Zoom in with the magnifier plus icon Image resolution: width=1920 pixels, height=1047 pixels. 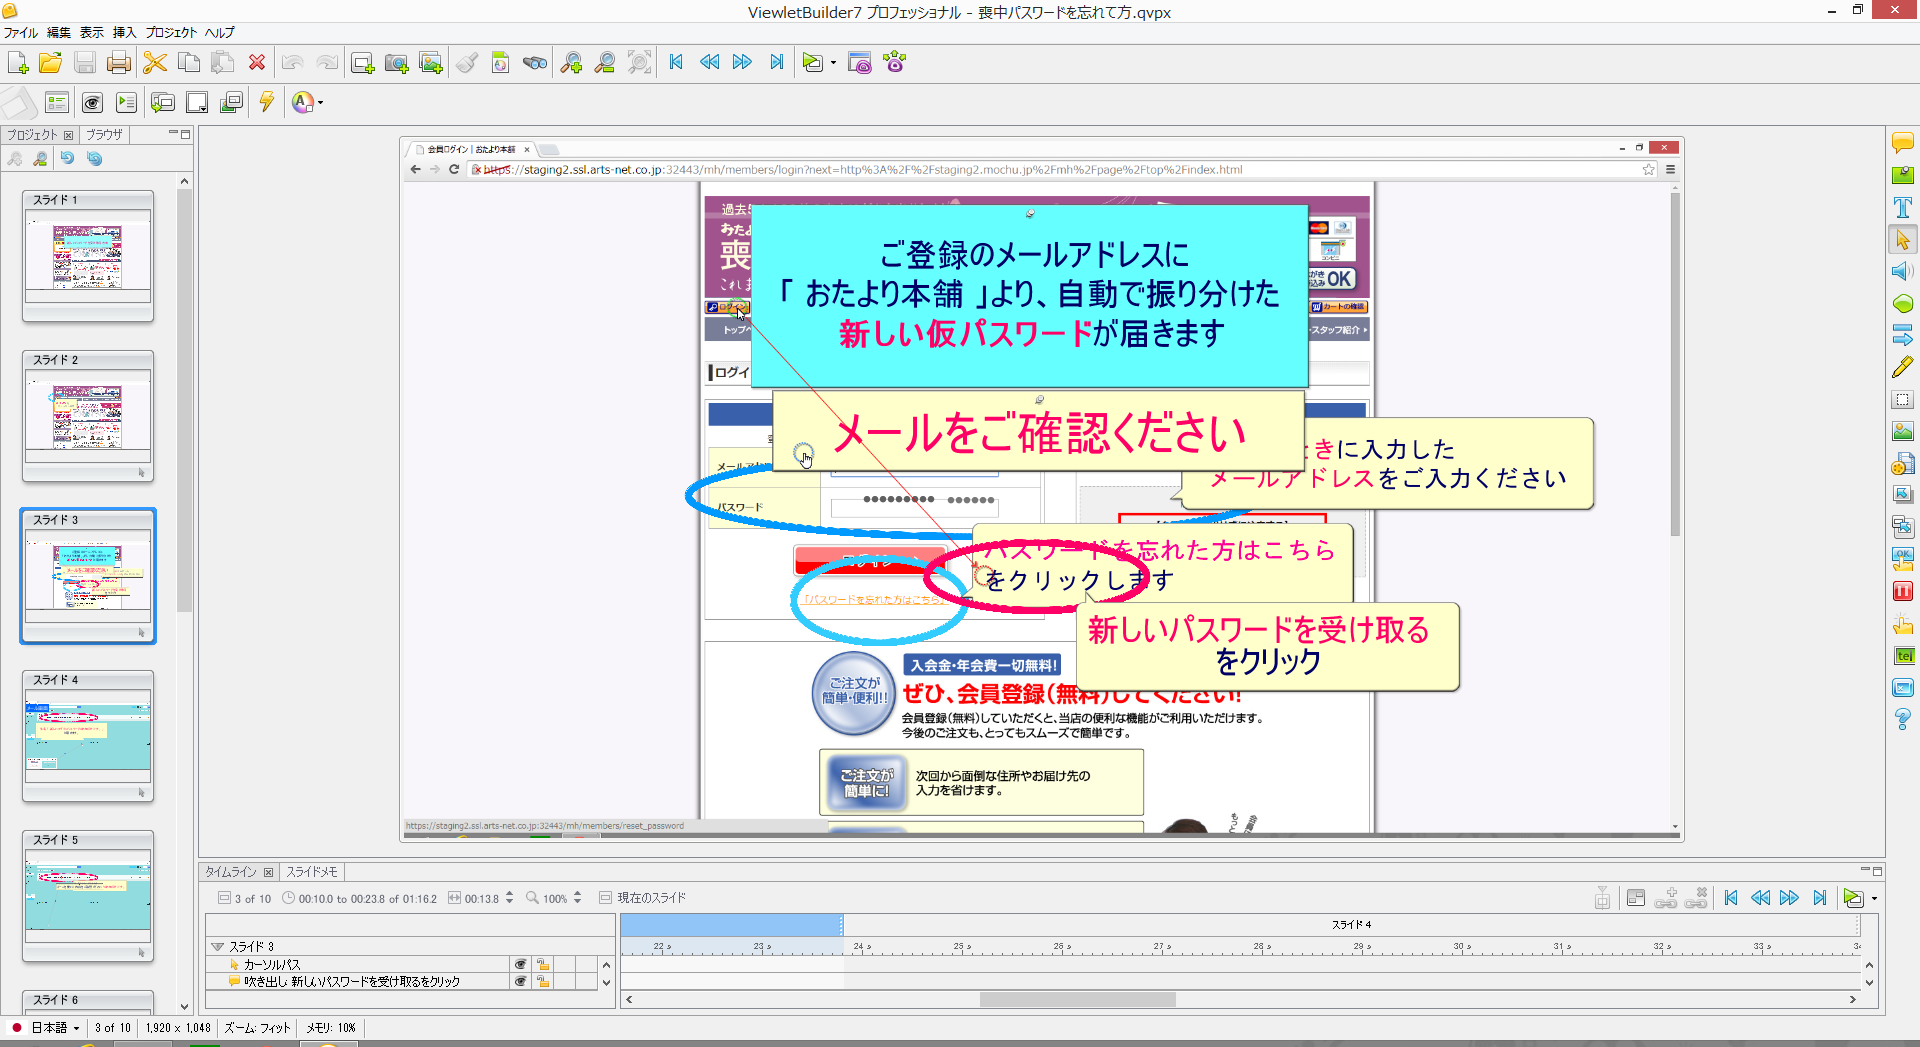click(571, 63)
